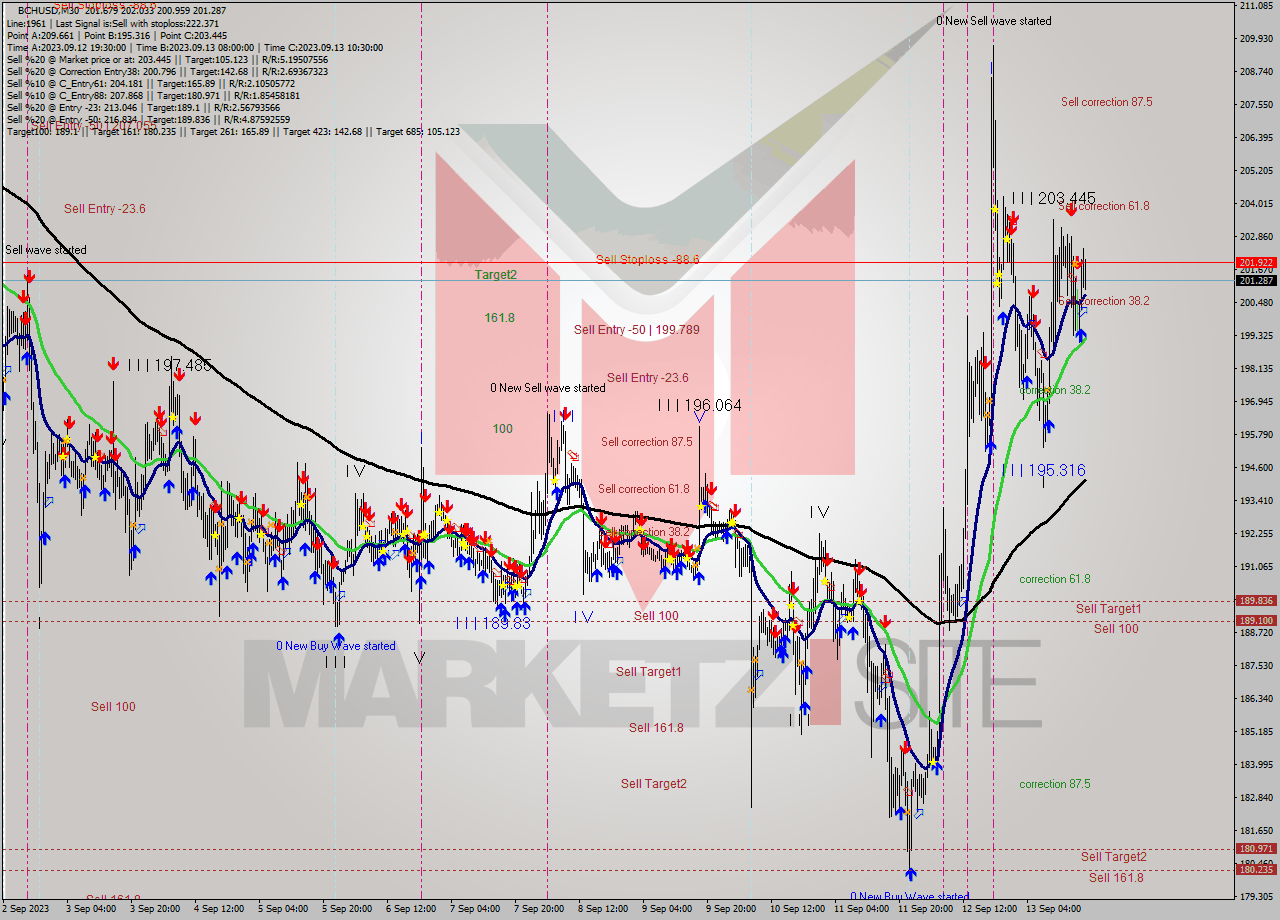The image size is (1280, 920).
Task: Click the green 'Target2' label
Action: (496, 274)
